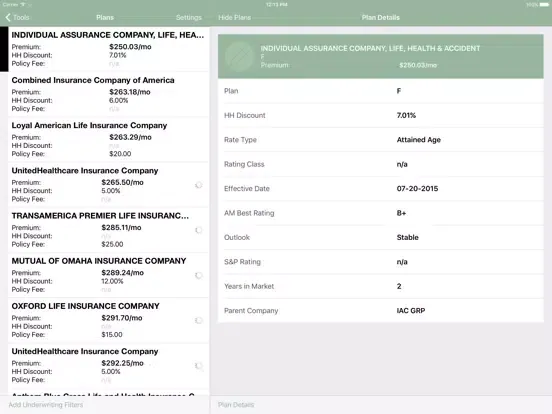Screen dimensions: 552x414
Task: Tap the $20.00 policy fee value
Action: coord(120,154)
